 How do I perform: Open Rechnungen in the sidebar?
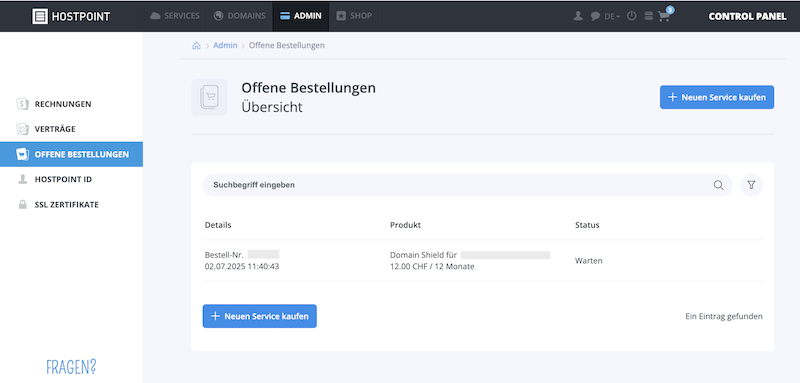[71, 104]
